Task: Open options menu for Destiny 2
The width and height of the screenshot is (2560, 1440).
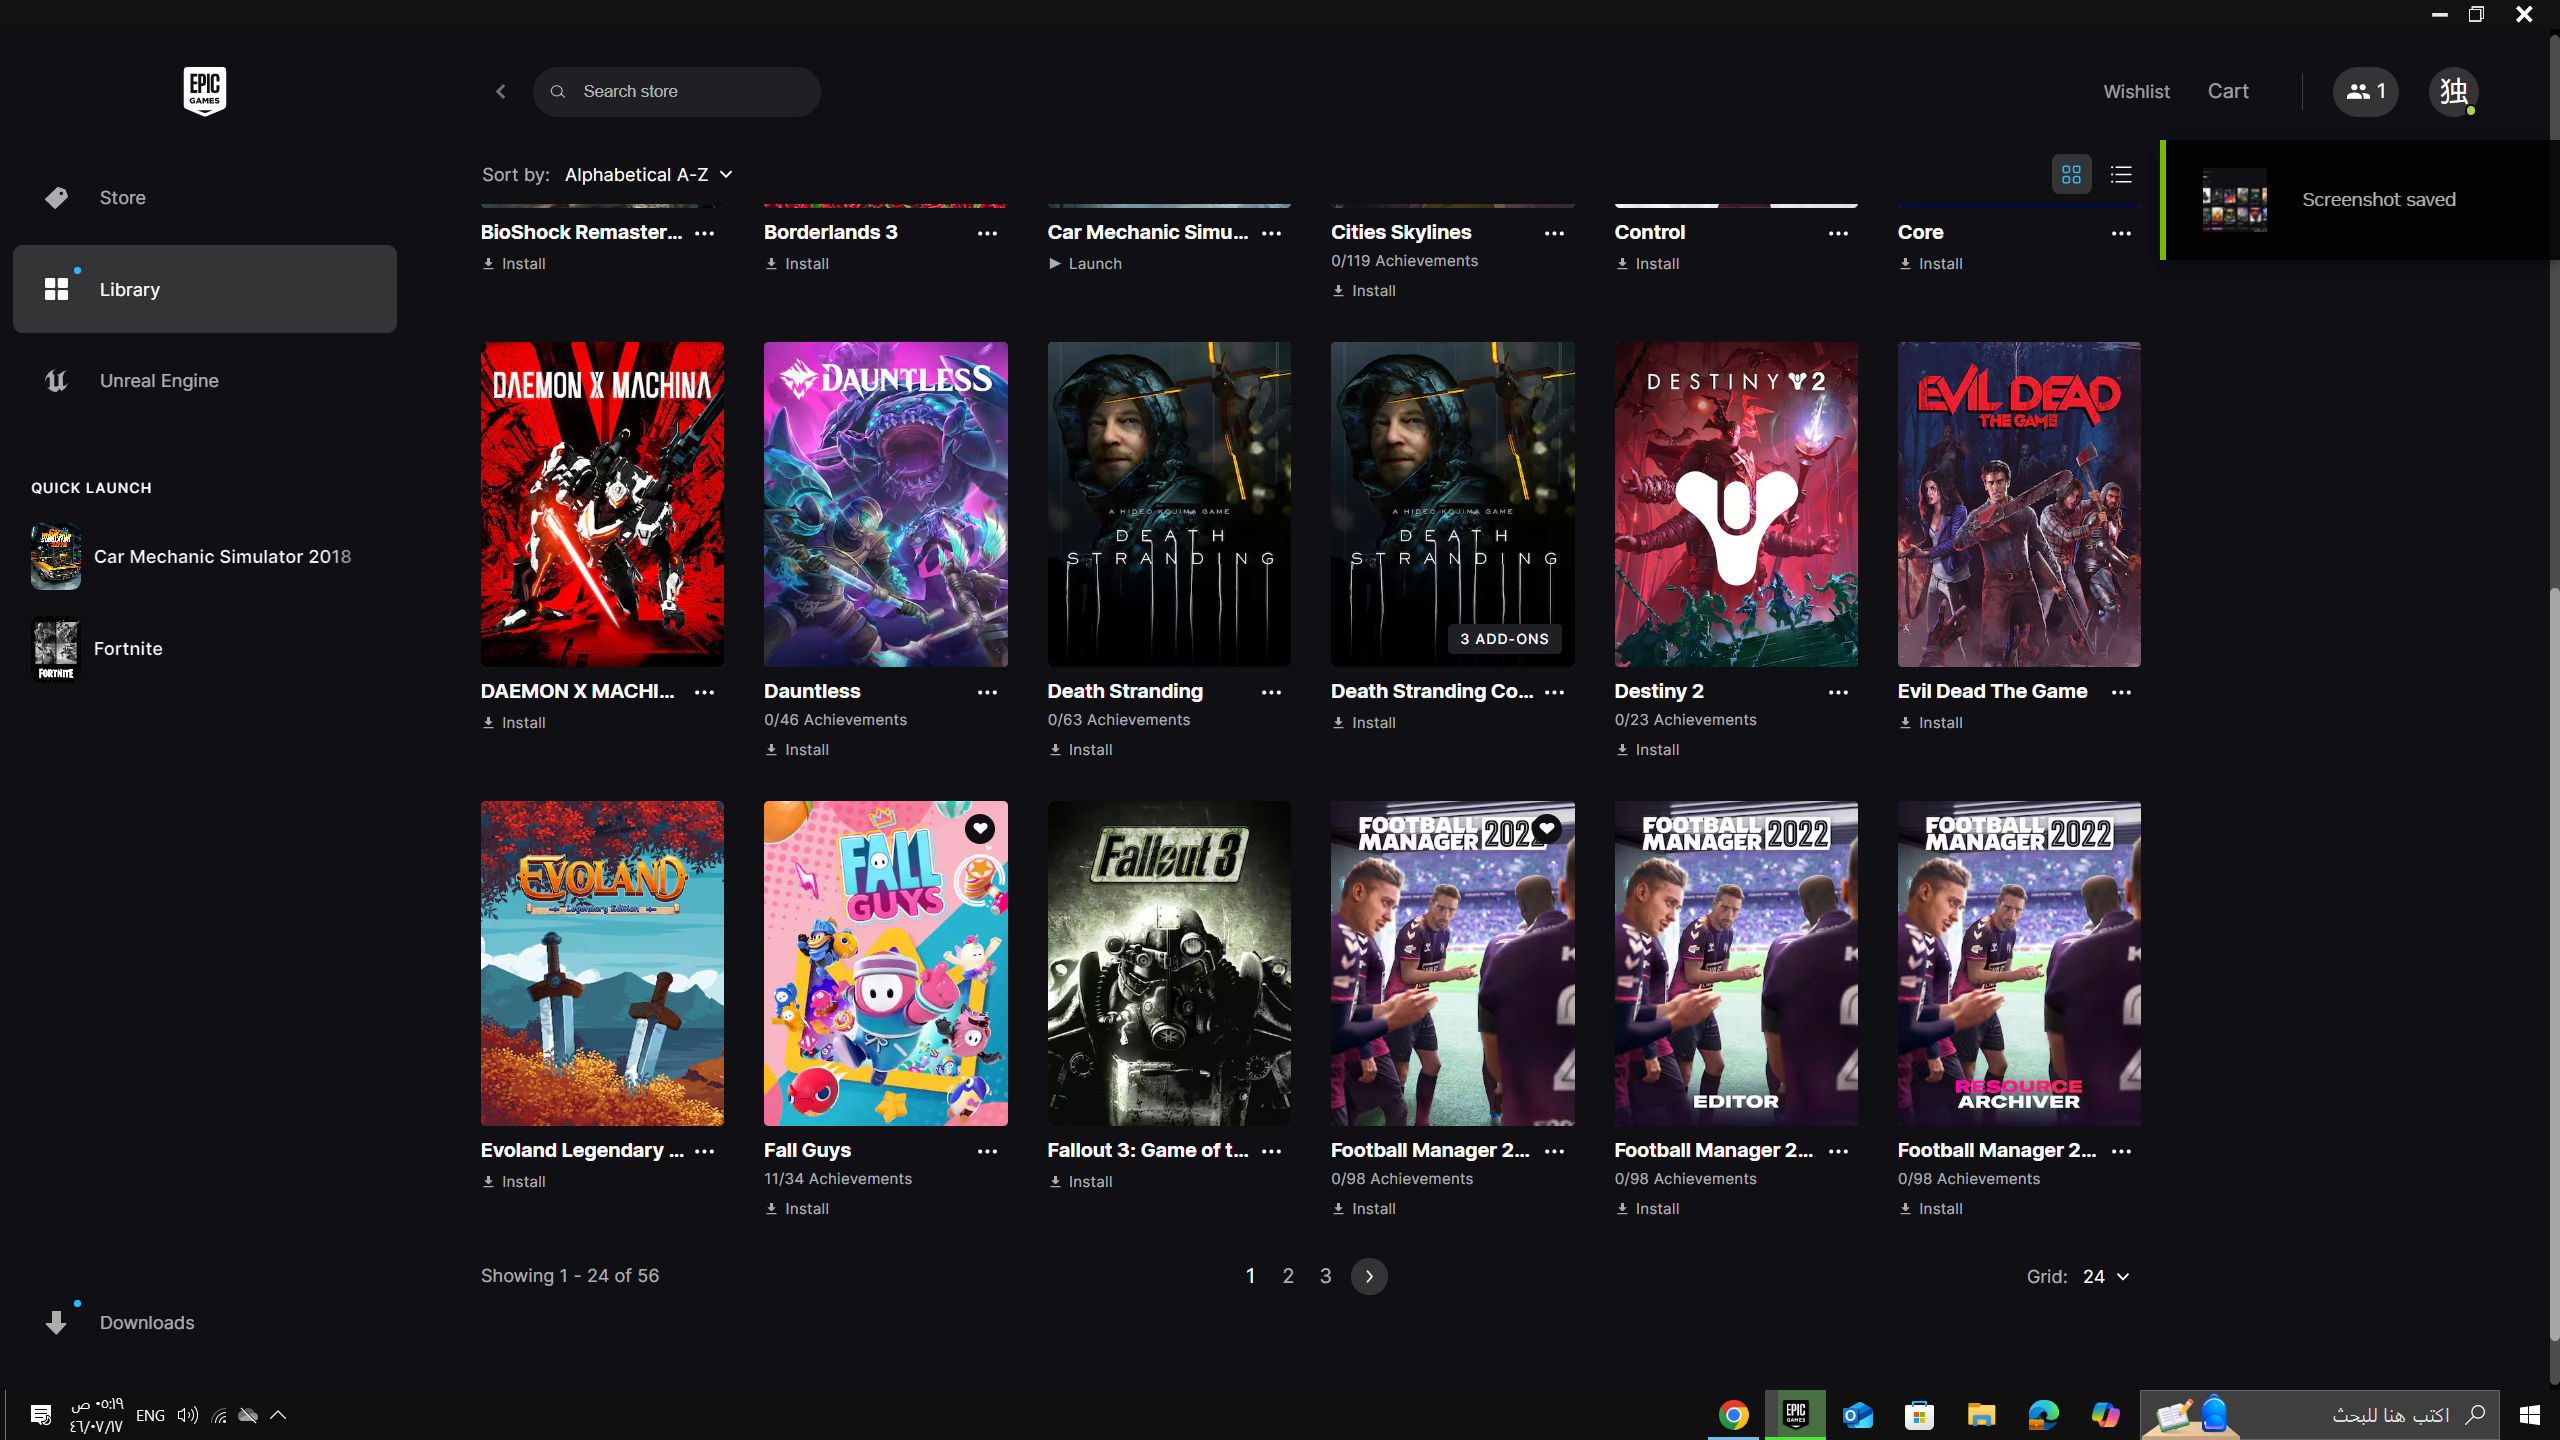Action: tap(1838, 692)
